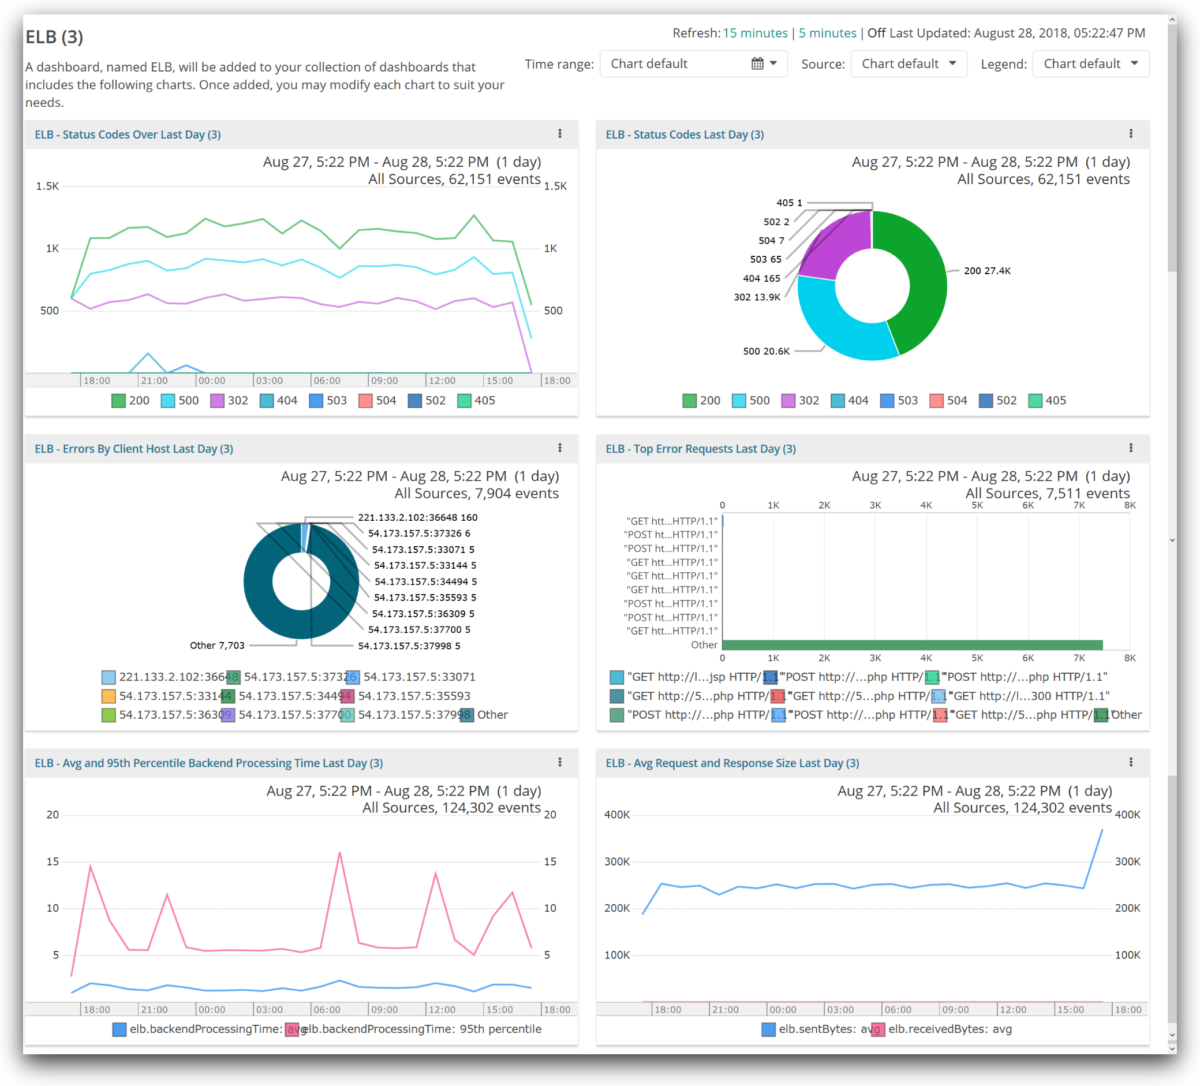Open the kebab menu on Avg Request and Response Size chart
This screenshot has height=1086, width=1200.
pos(1130,762)
